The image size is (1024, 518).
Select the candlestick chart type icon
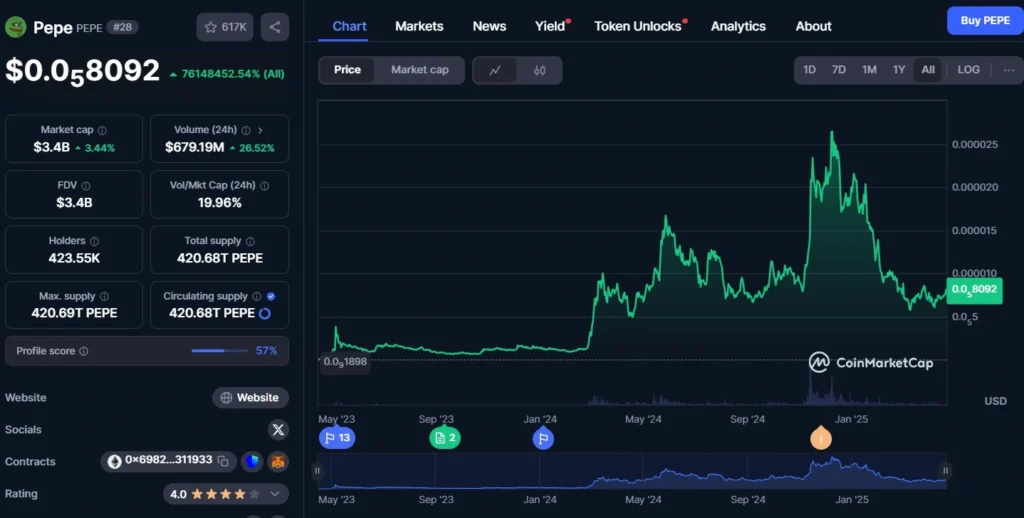tap(539, 71)
